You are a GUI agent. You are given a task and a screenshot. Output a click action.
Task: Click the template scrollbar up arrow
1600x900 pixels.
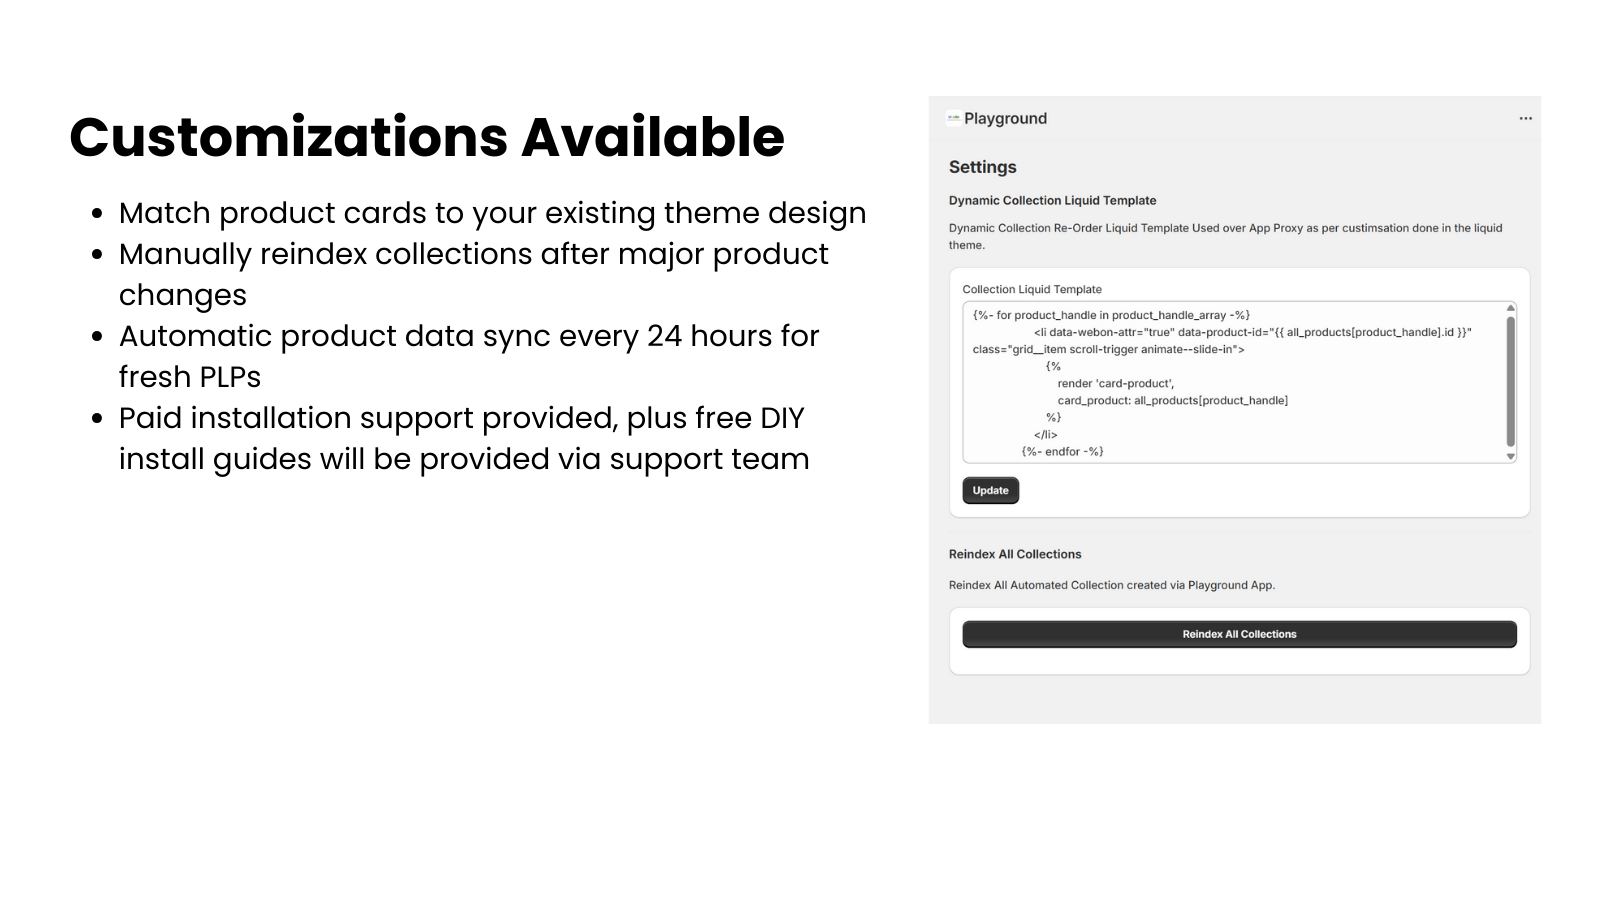(x=1510, y=308)
